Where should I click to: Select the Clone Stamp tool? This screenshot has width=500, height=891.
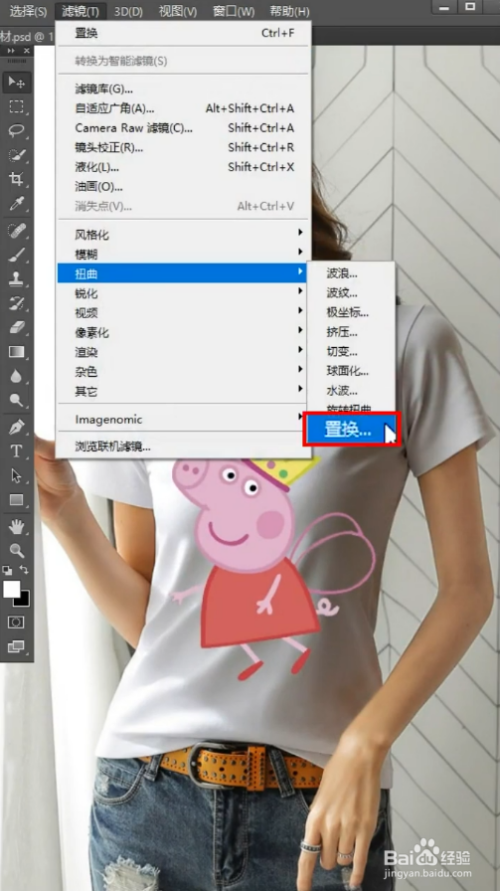click(16, 279)
